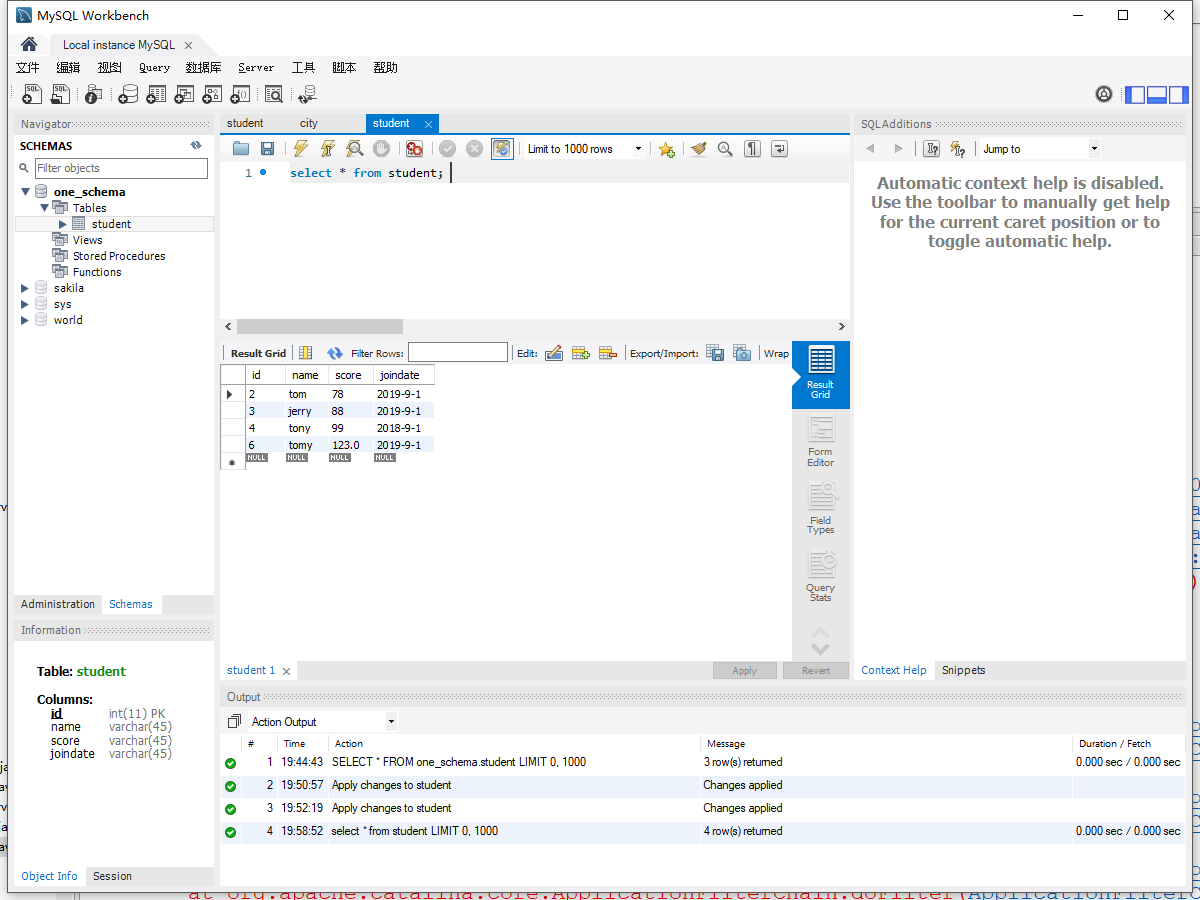This screenshot has height=900, width=1200.
Task: Create a new table icon
Action: (156, 94)
